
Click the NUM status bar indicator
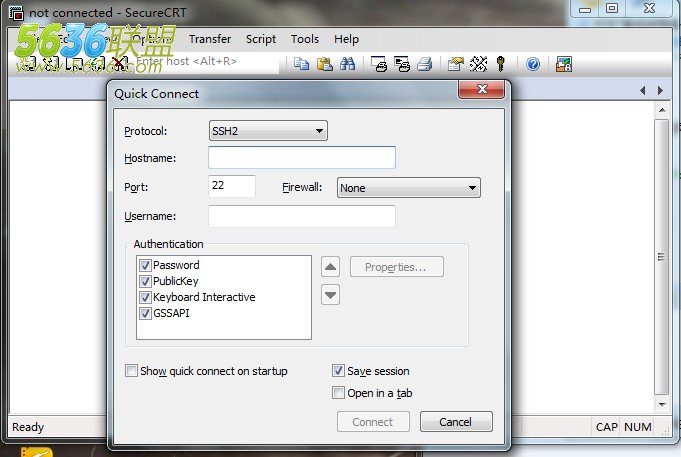[638, 427]
